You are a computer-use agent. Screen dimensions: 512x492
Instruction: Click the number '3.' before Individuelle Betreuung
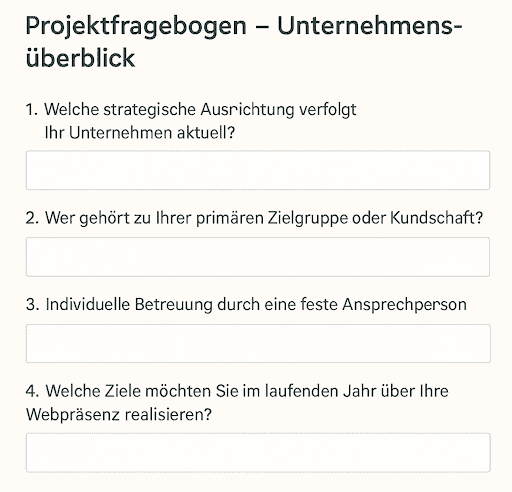pyautogui.click(x=32, y=305)
